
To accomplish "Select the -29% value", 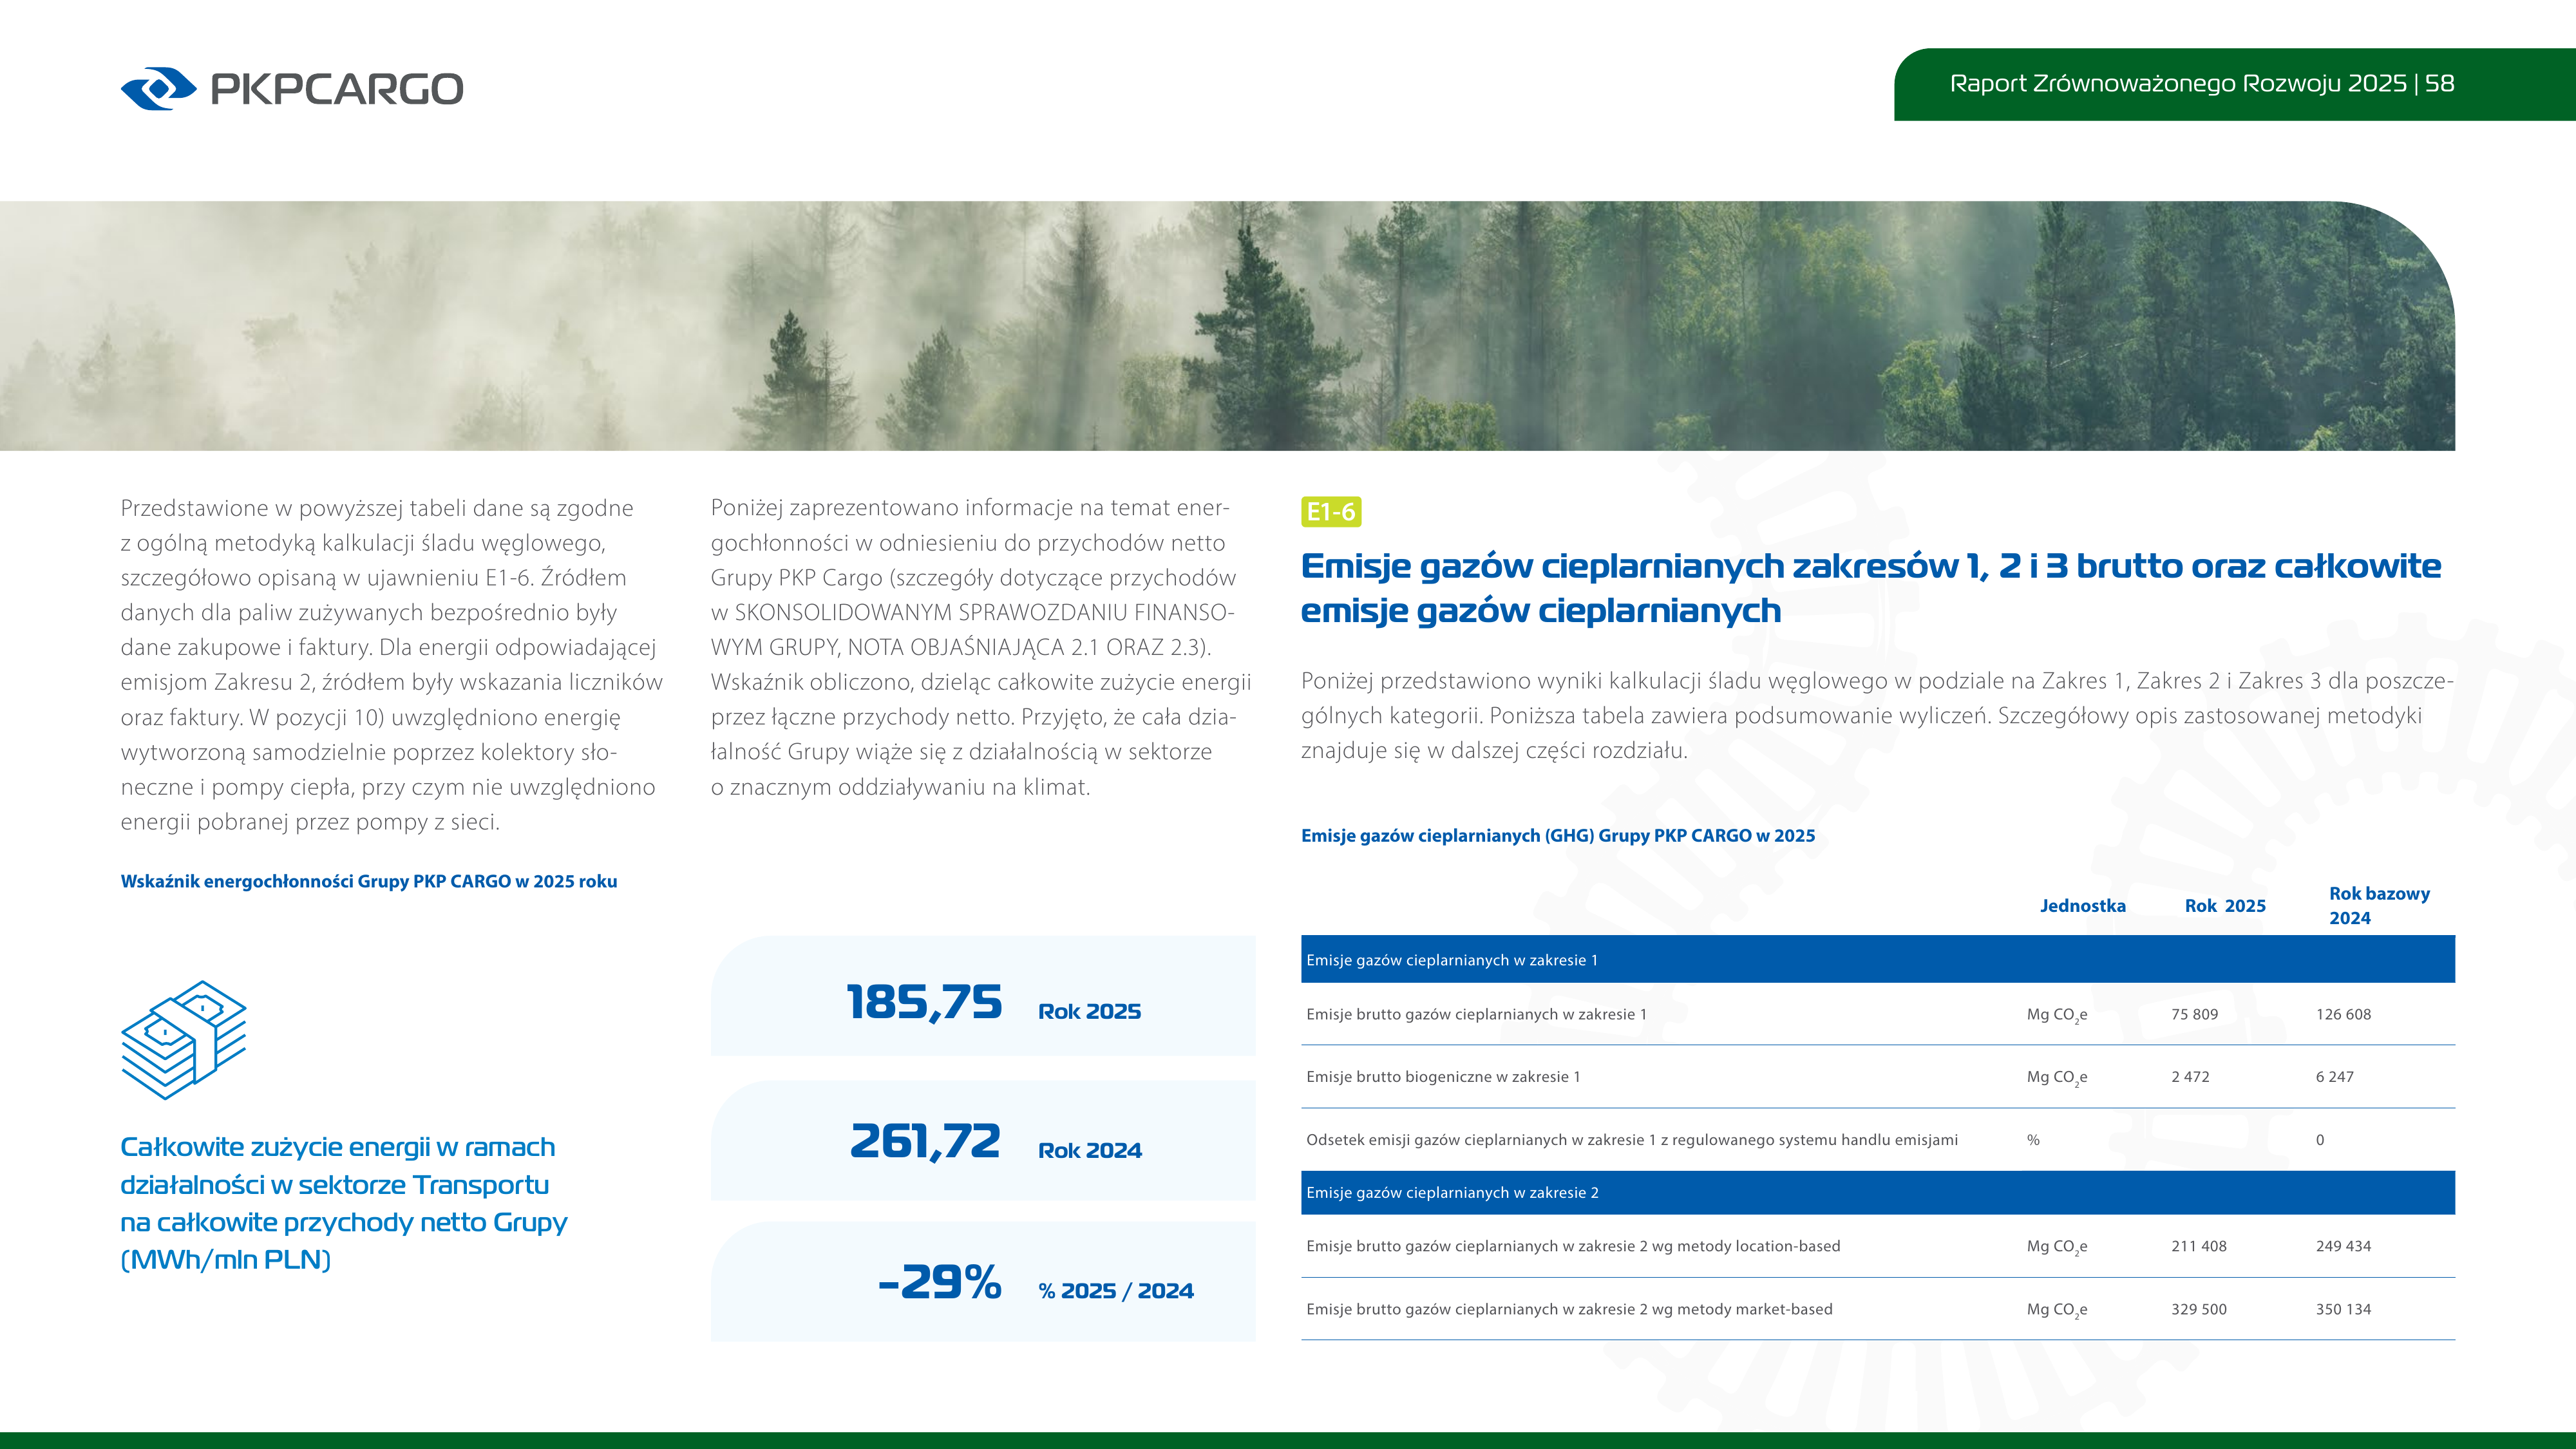I will (940, 1281).
